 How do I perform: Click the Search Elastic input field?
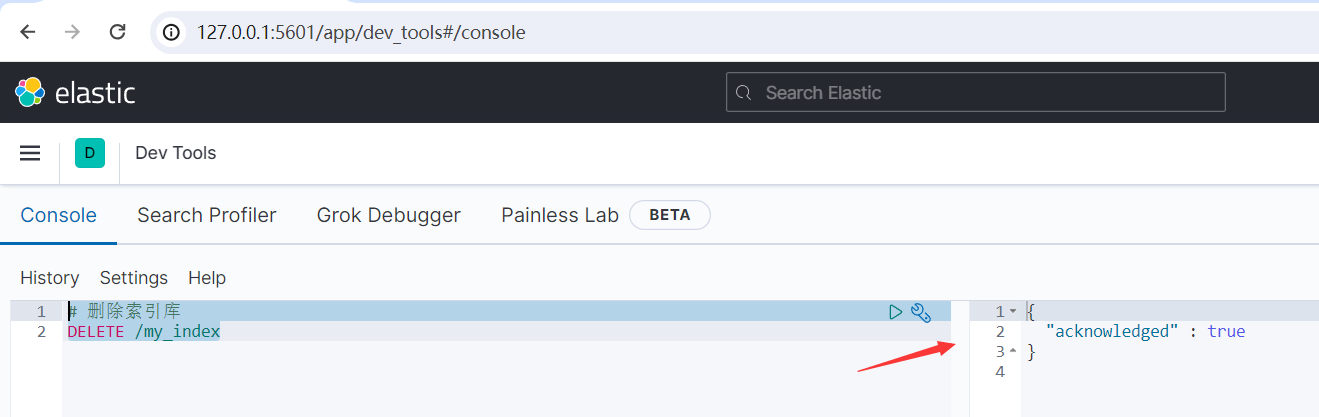pos(976,92)
